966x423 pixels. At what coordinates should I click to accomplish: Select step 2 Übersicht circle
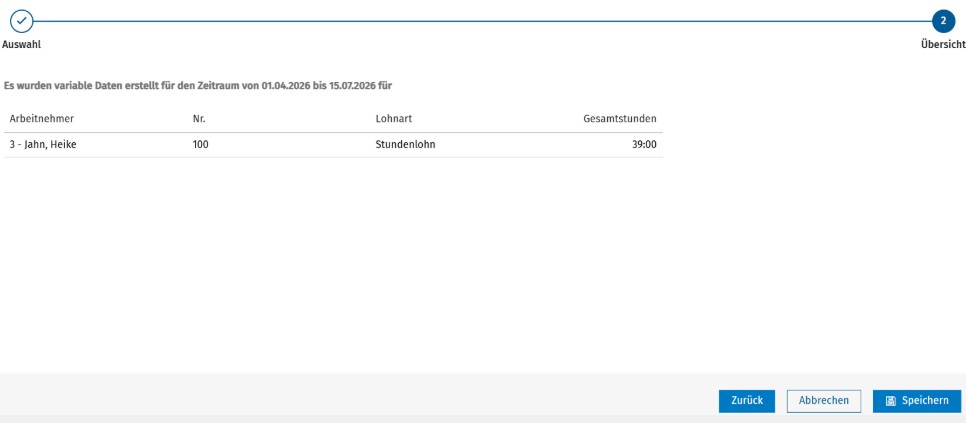click(x=943, y=21)
